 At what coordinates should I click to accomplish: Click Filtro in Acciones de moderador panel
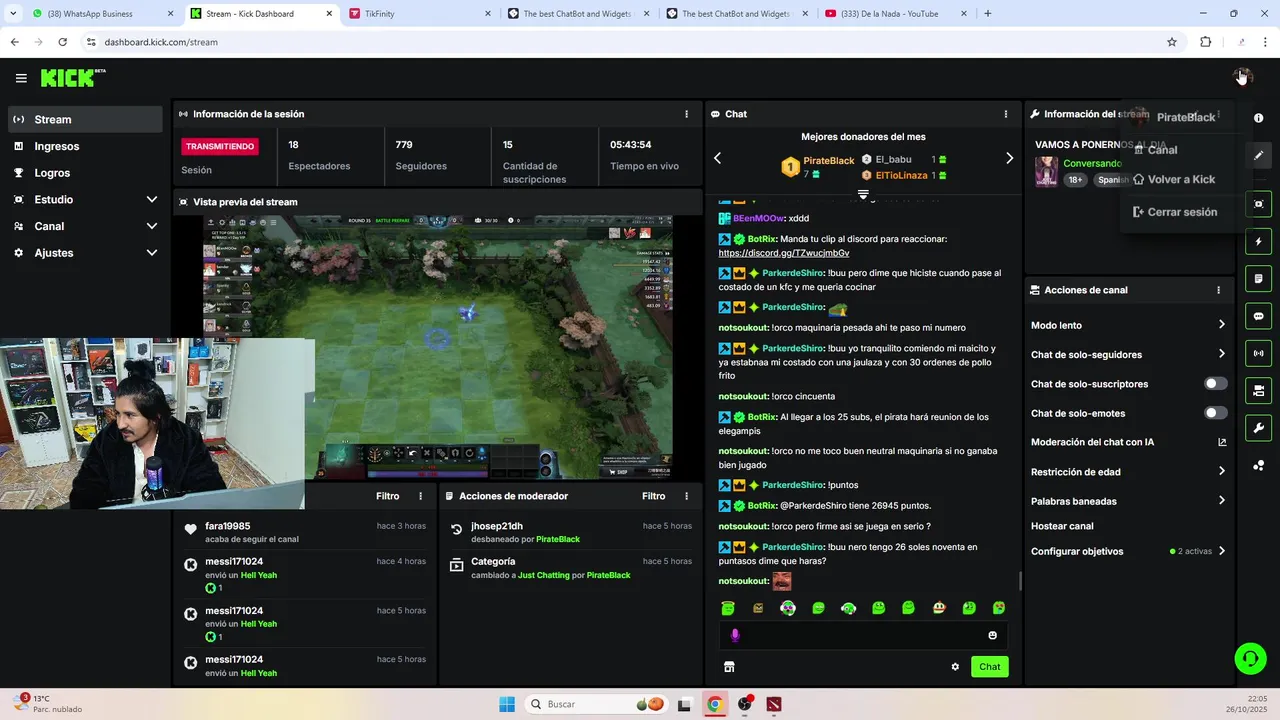pyautogui.click(x=653, y=496)
